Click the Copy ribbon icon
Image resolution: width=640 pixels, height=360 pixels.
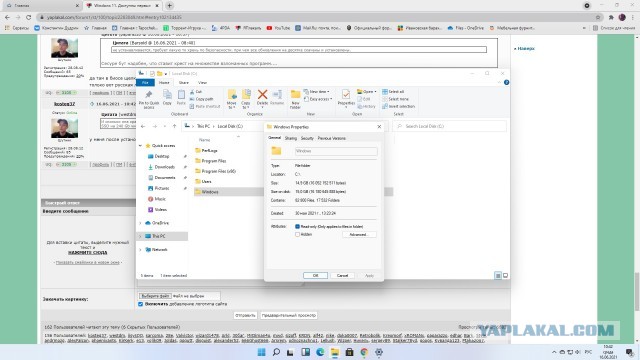tap(167, 95)
